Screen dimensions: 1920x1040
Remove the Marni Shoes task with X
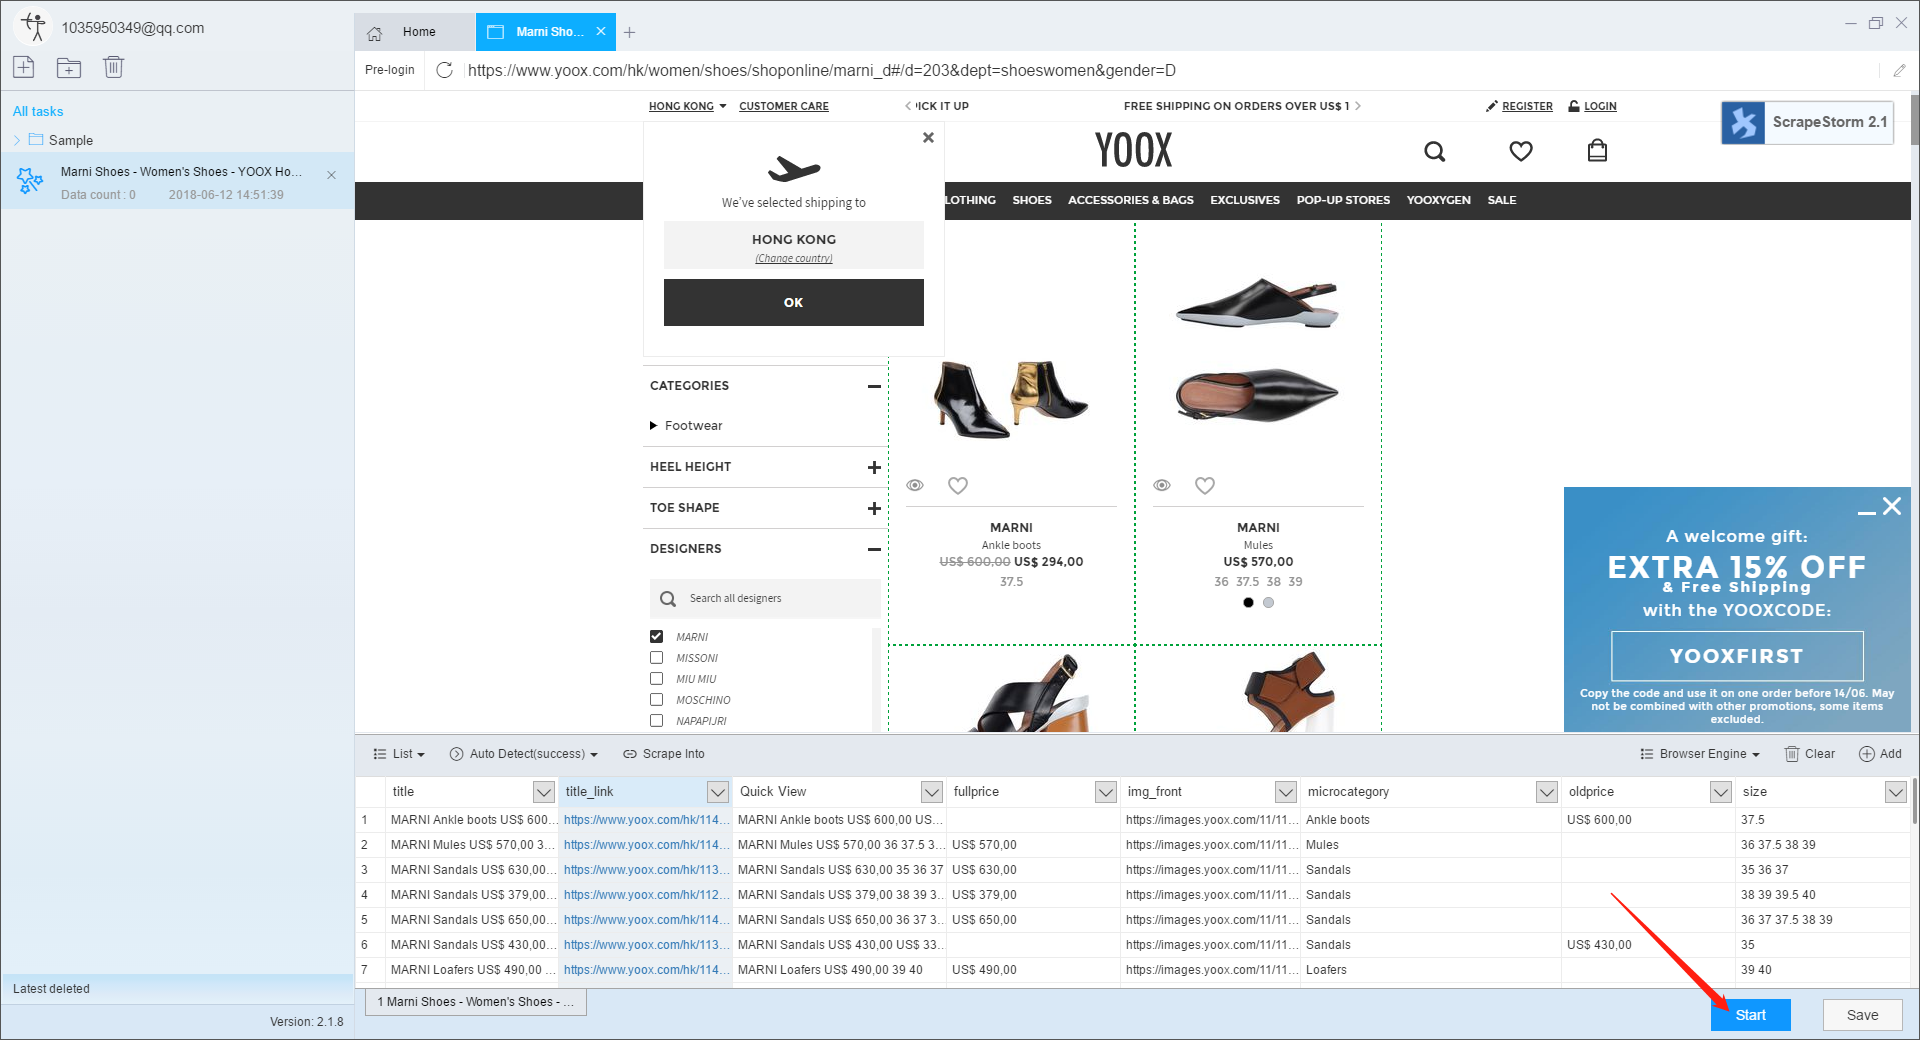tap(331, 175)
